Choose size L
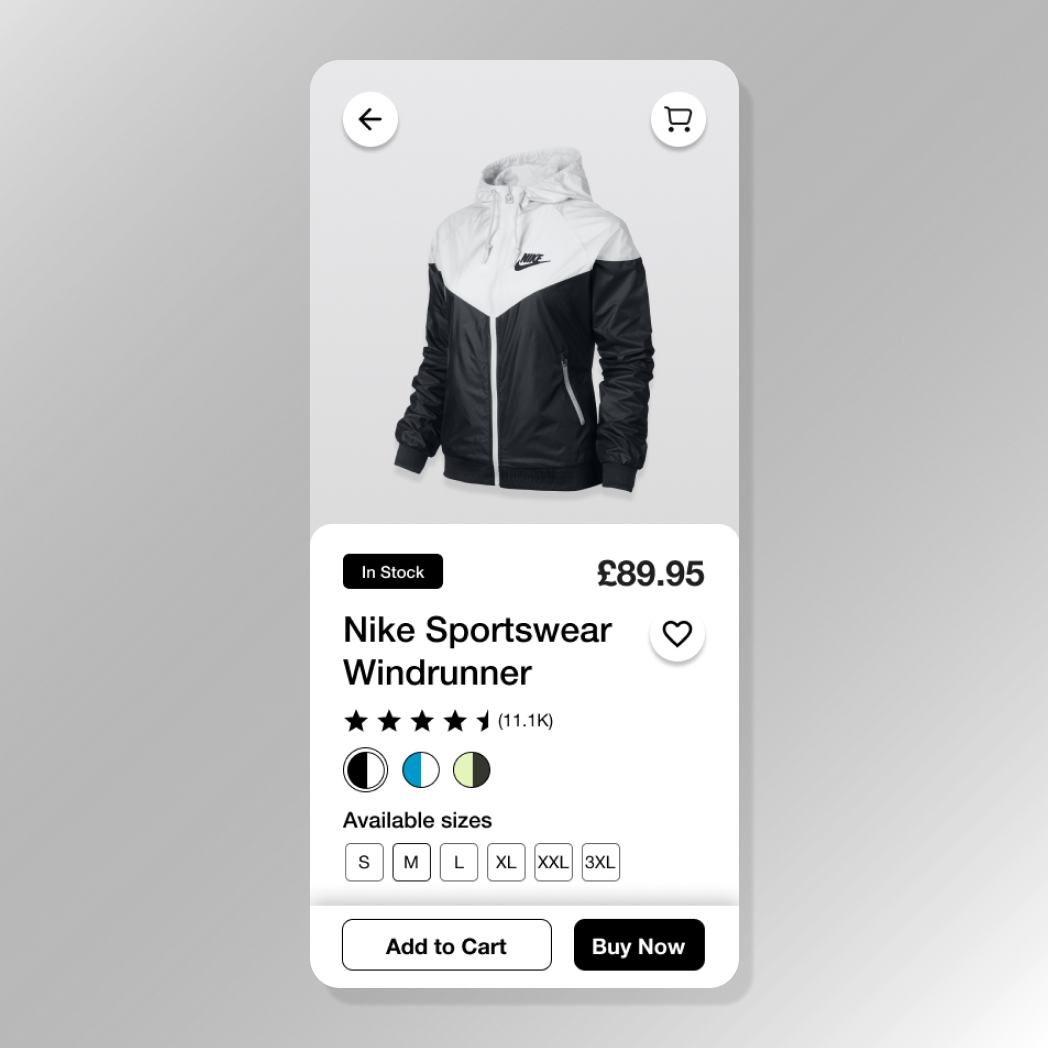The image size is (1048, 1048). point(458,862)
